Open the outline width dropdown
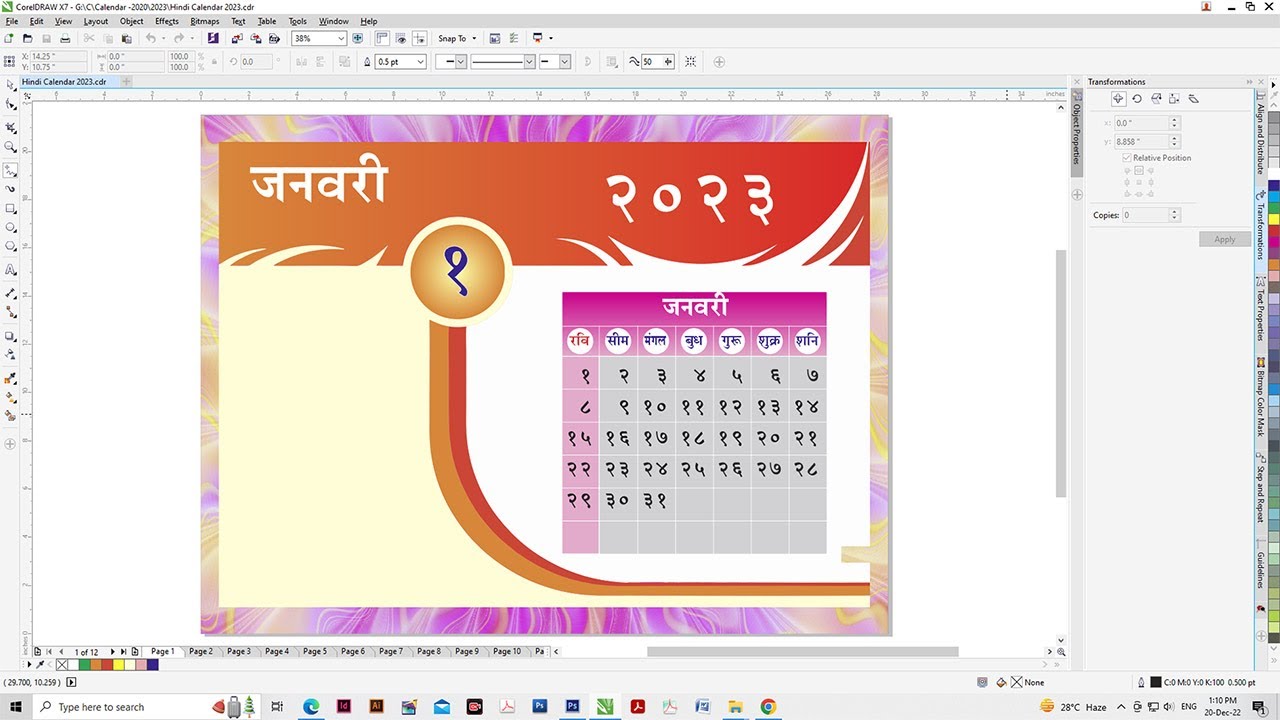Image resolution: width=1280 pixels, height=720 pixels. click(x=421, y=62)
